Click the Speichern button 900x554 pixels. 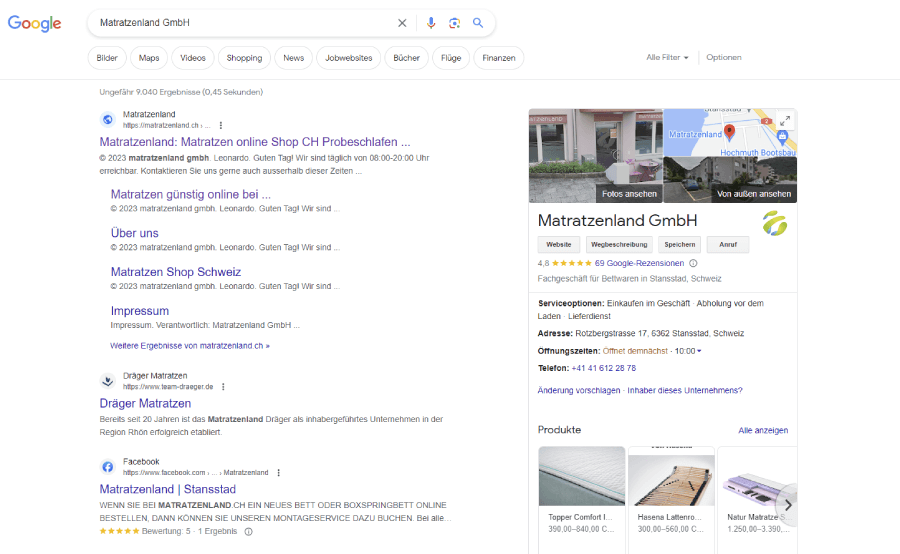[680, 245]
